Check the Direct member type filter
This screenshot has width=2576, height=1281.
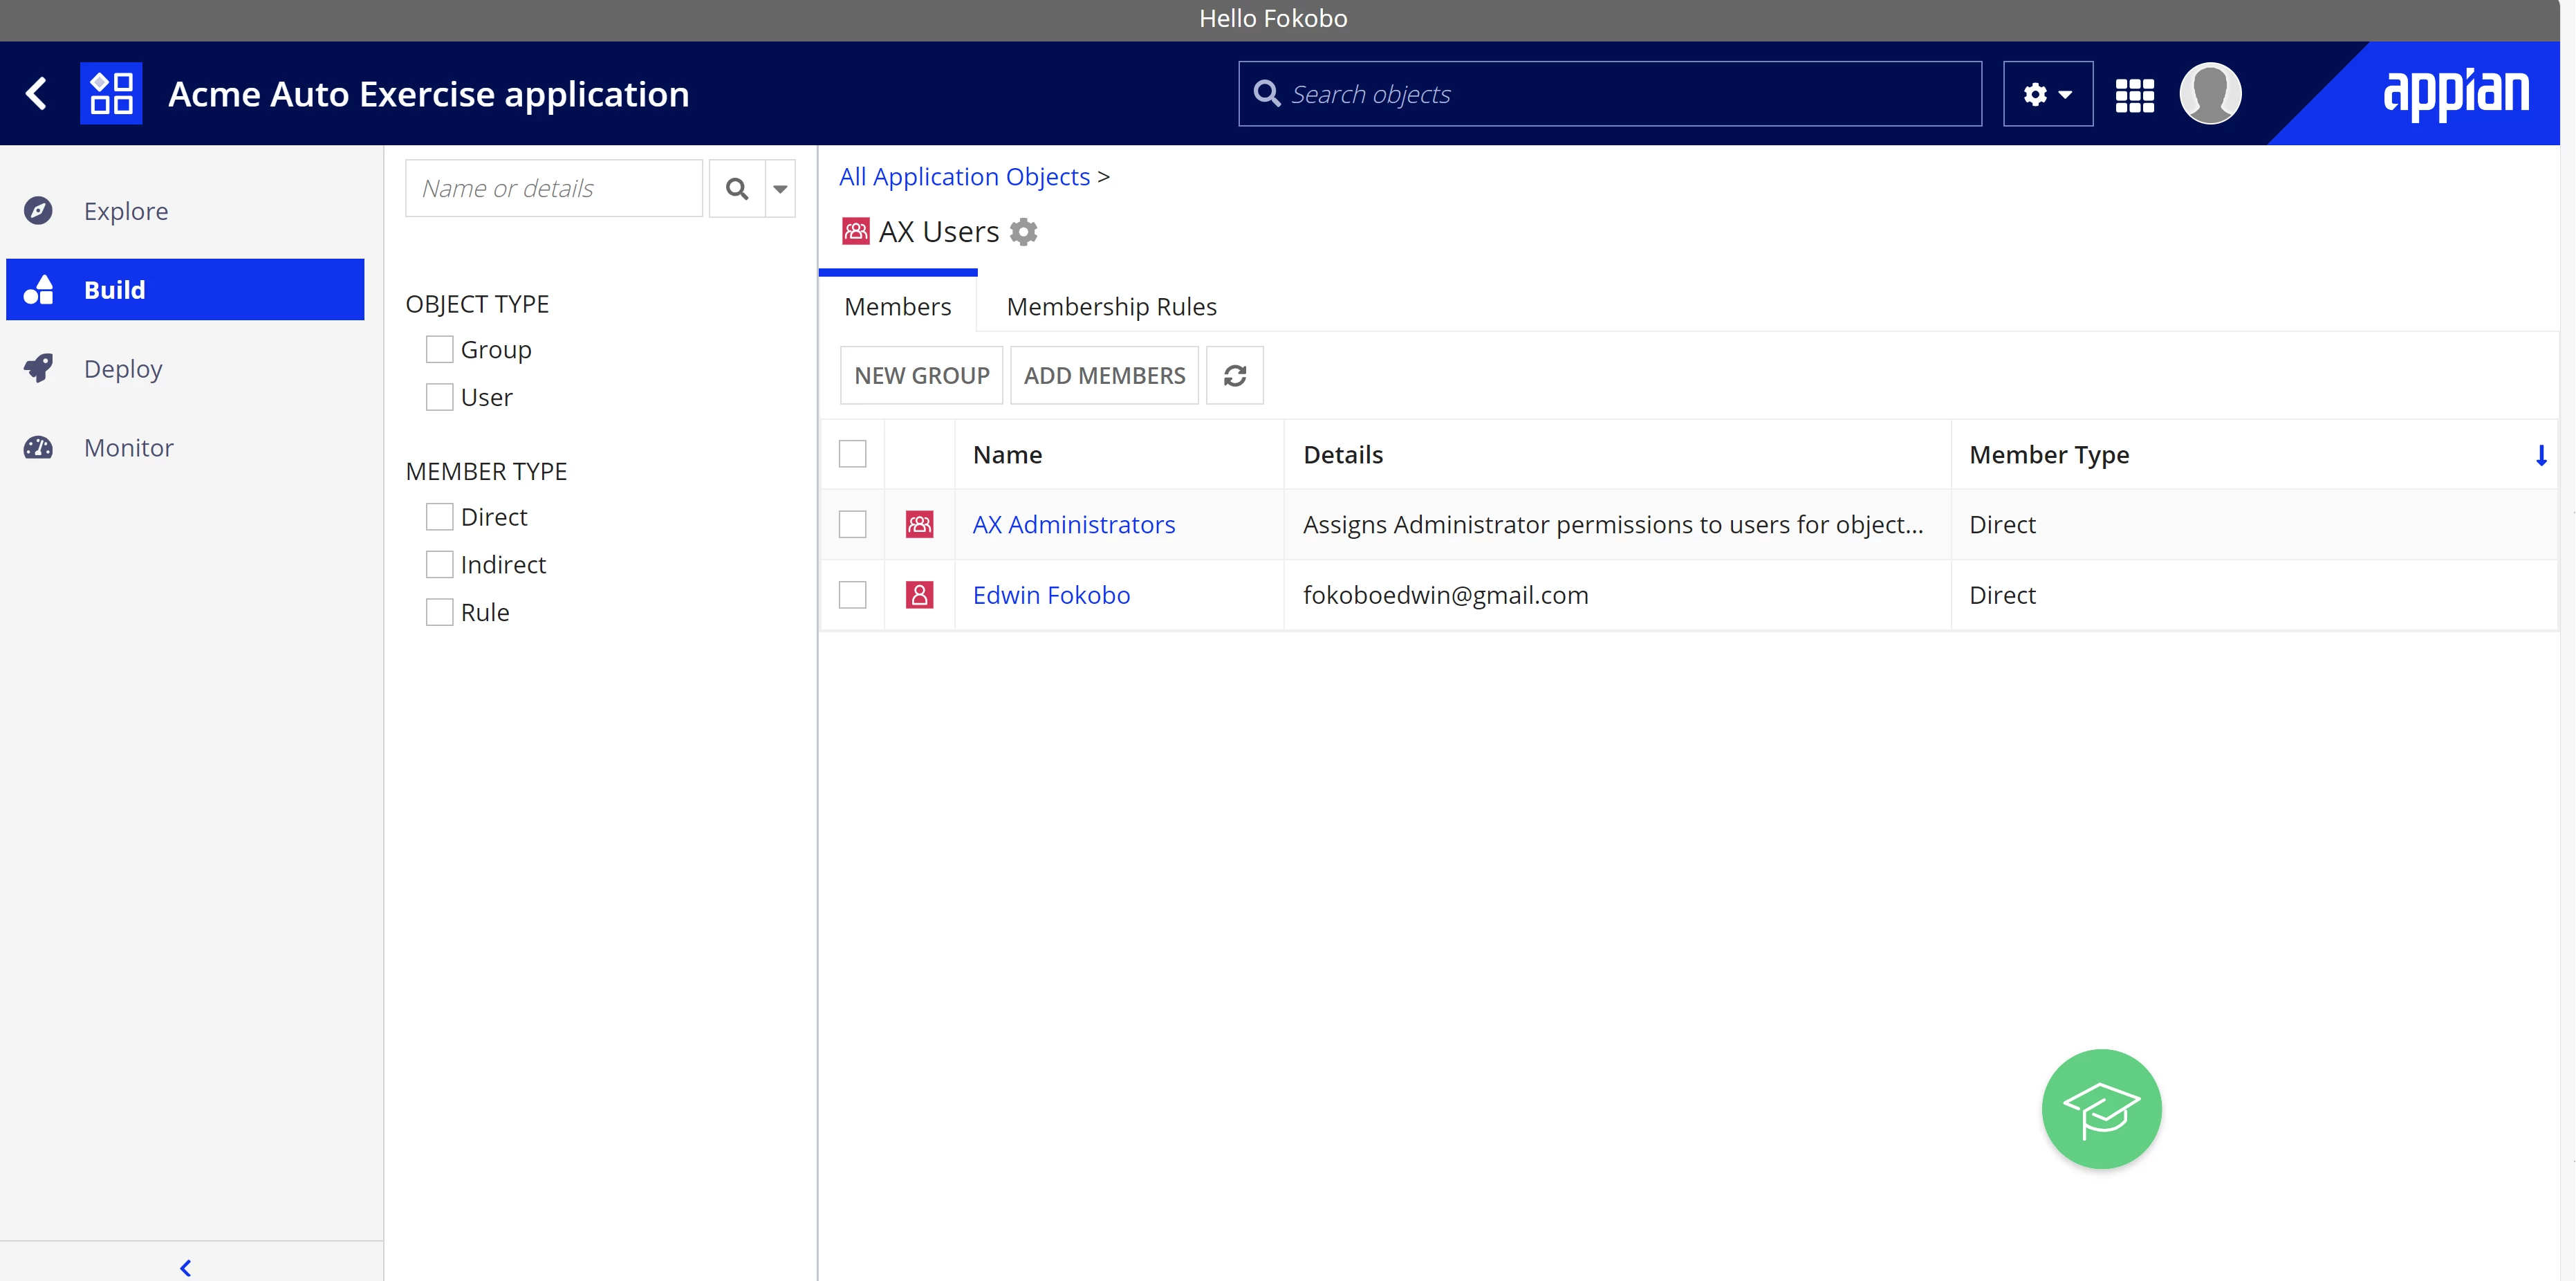pos(439,517)
